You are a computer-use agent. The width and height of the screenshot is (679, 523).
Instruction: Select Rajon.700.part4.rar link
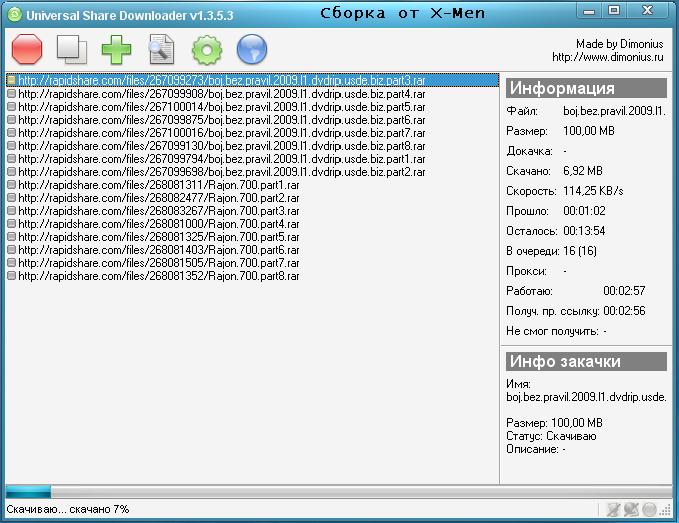coord(159,224)
